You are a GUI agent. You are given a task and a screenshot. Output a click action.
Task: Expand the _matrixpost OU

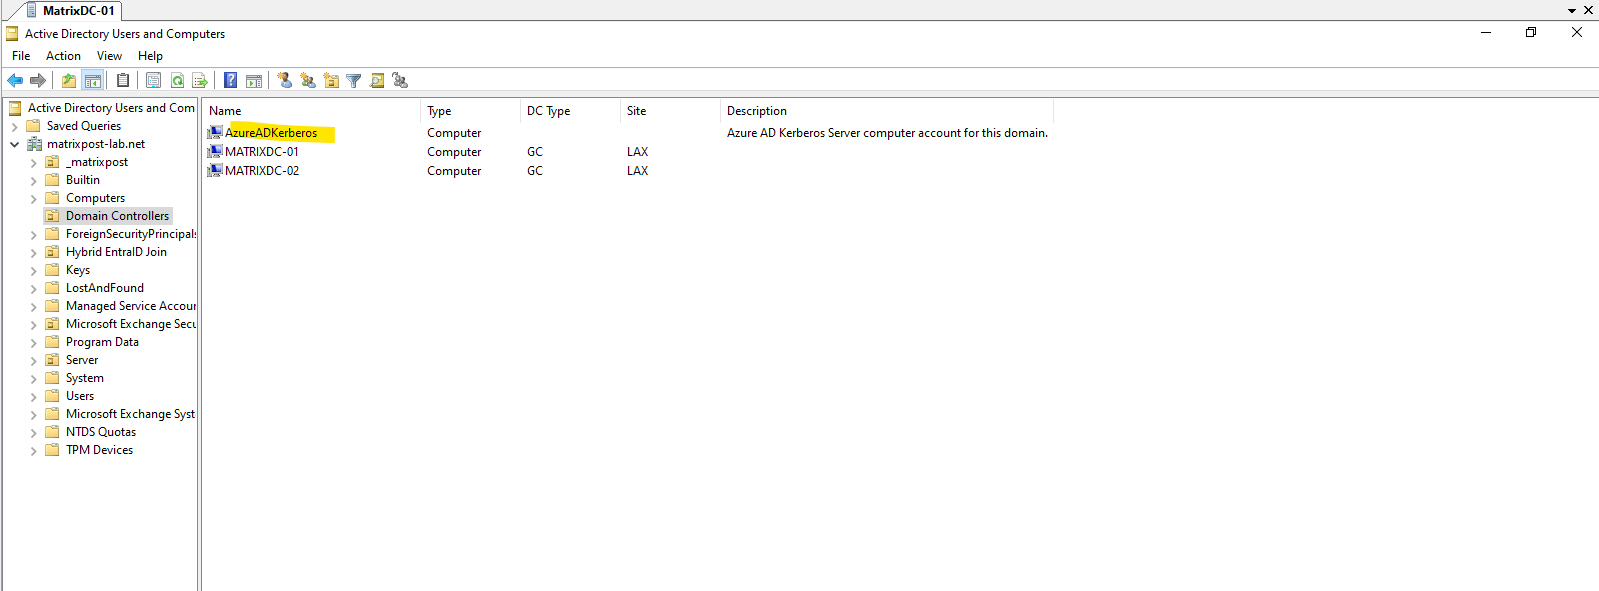pyautogui.click(x=33, y=163)
